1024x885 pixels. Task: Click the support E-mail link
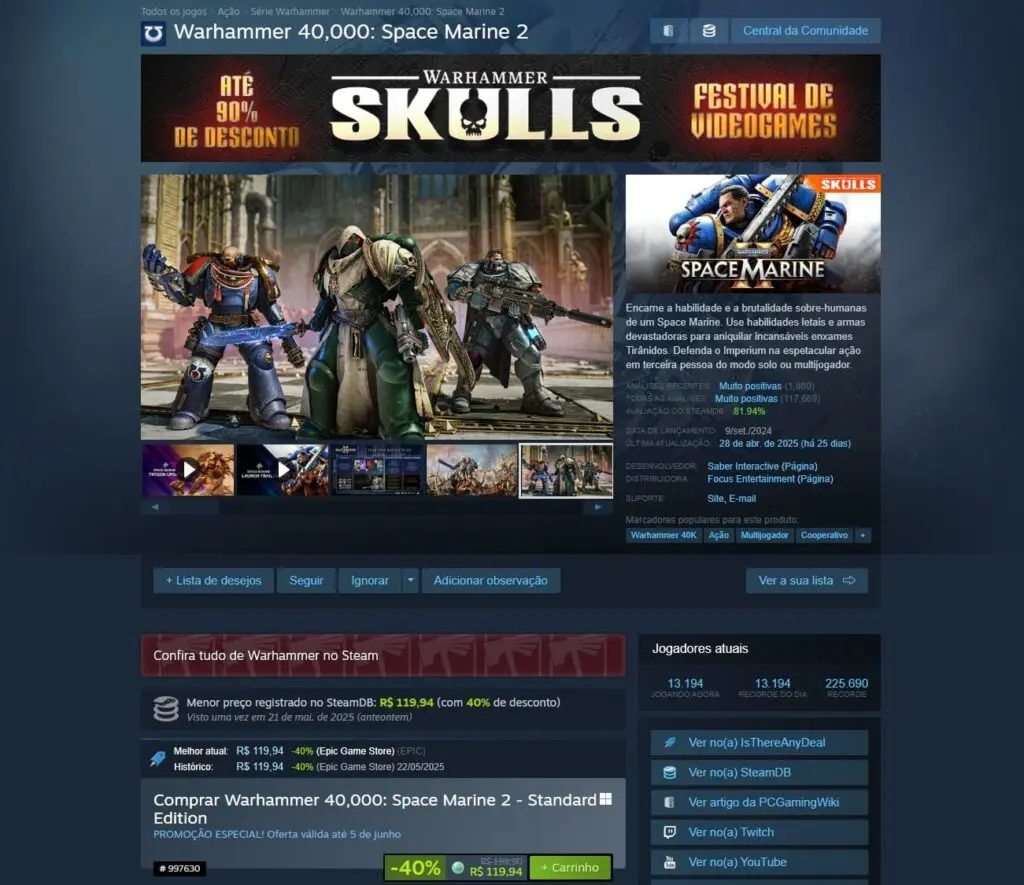[x=743, y=498]
